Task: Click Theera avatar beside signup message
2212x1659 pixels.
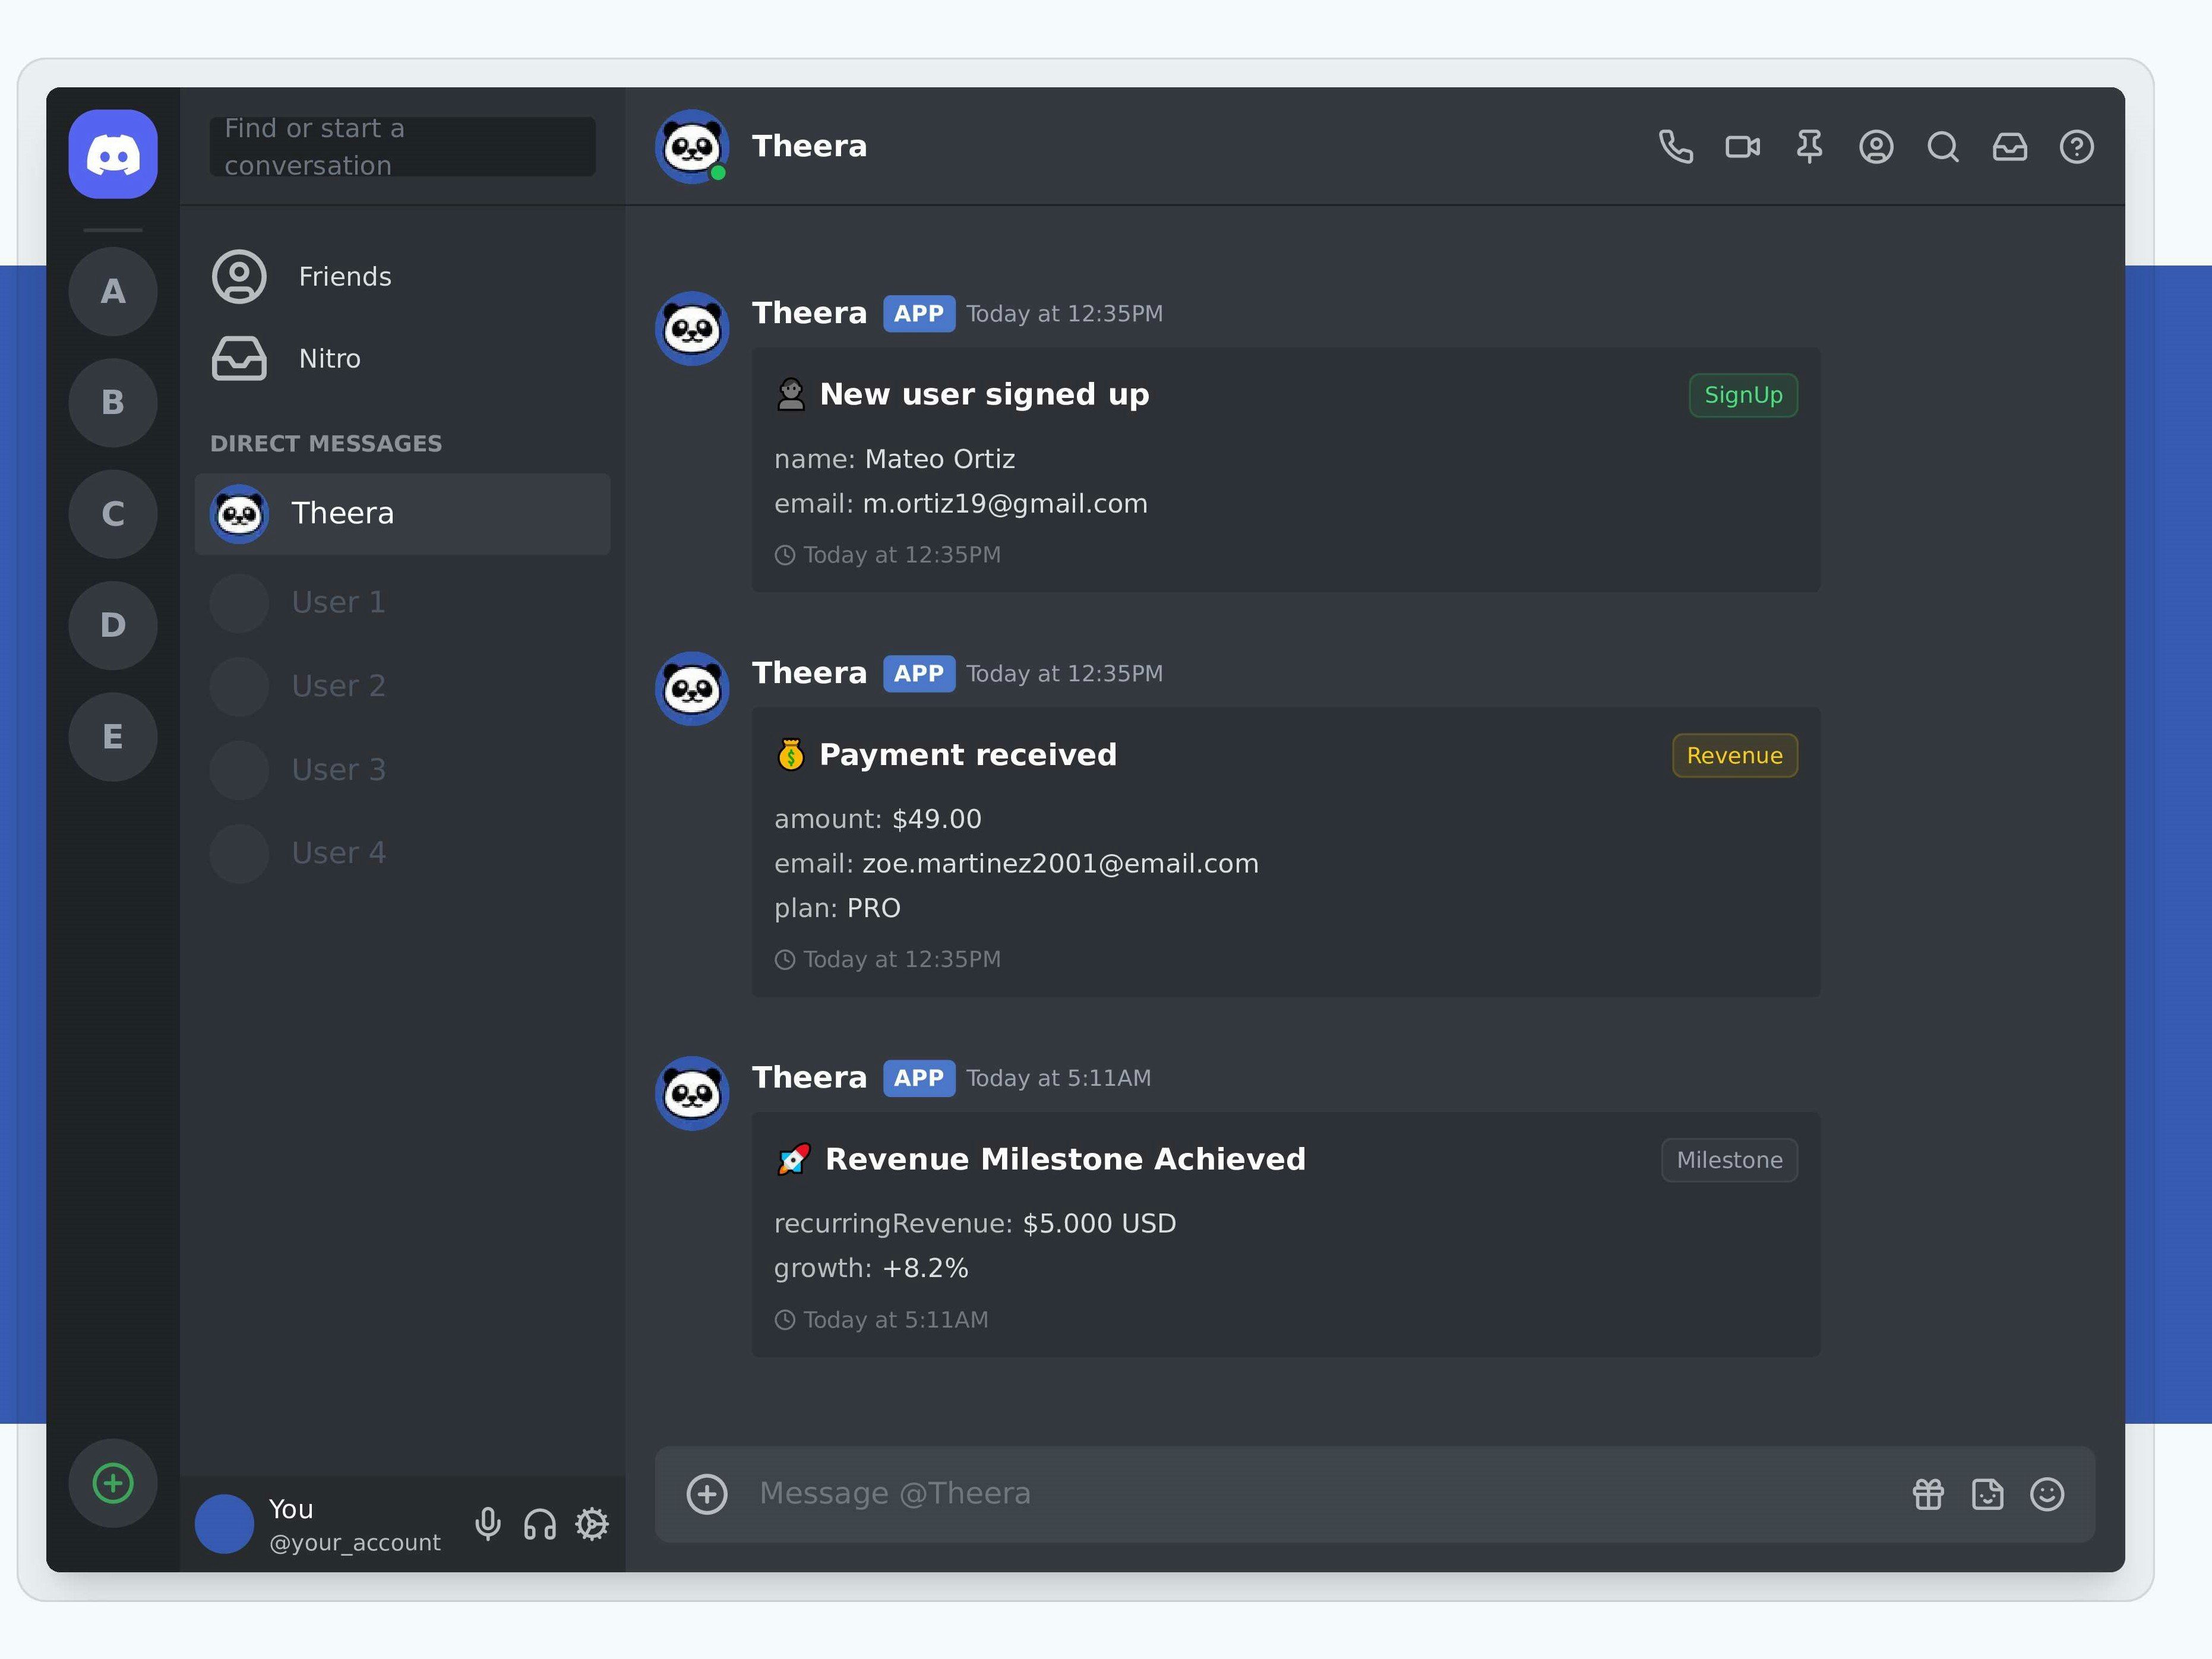Action: (692, 328)
